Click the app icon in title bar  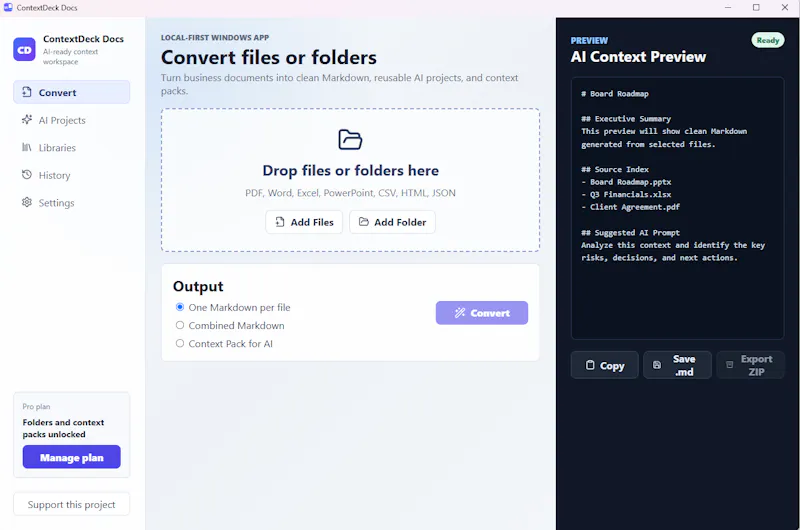point(8,7)
